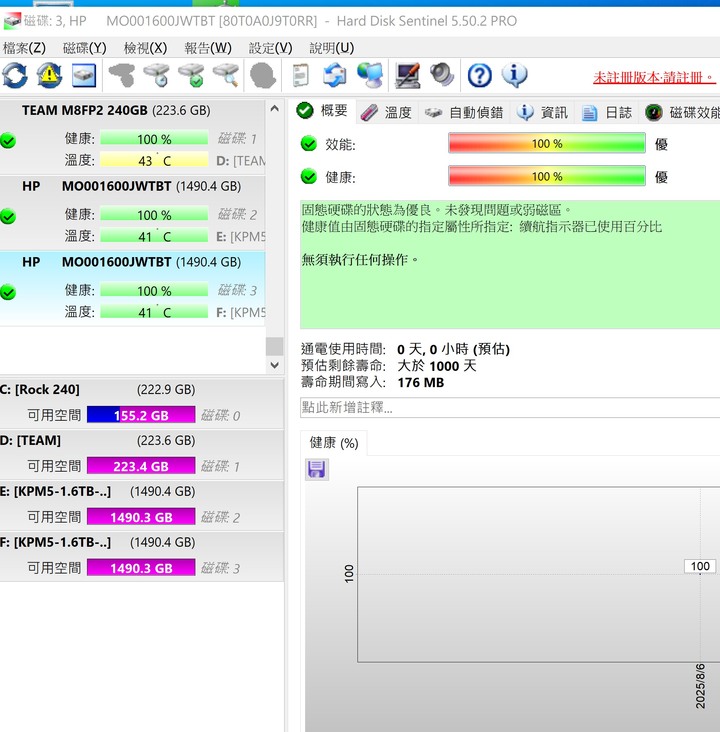This screenshot has width=720, height=732.
Task: Open the 檔案(Z) menu
Action: point(24,48)
